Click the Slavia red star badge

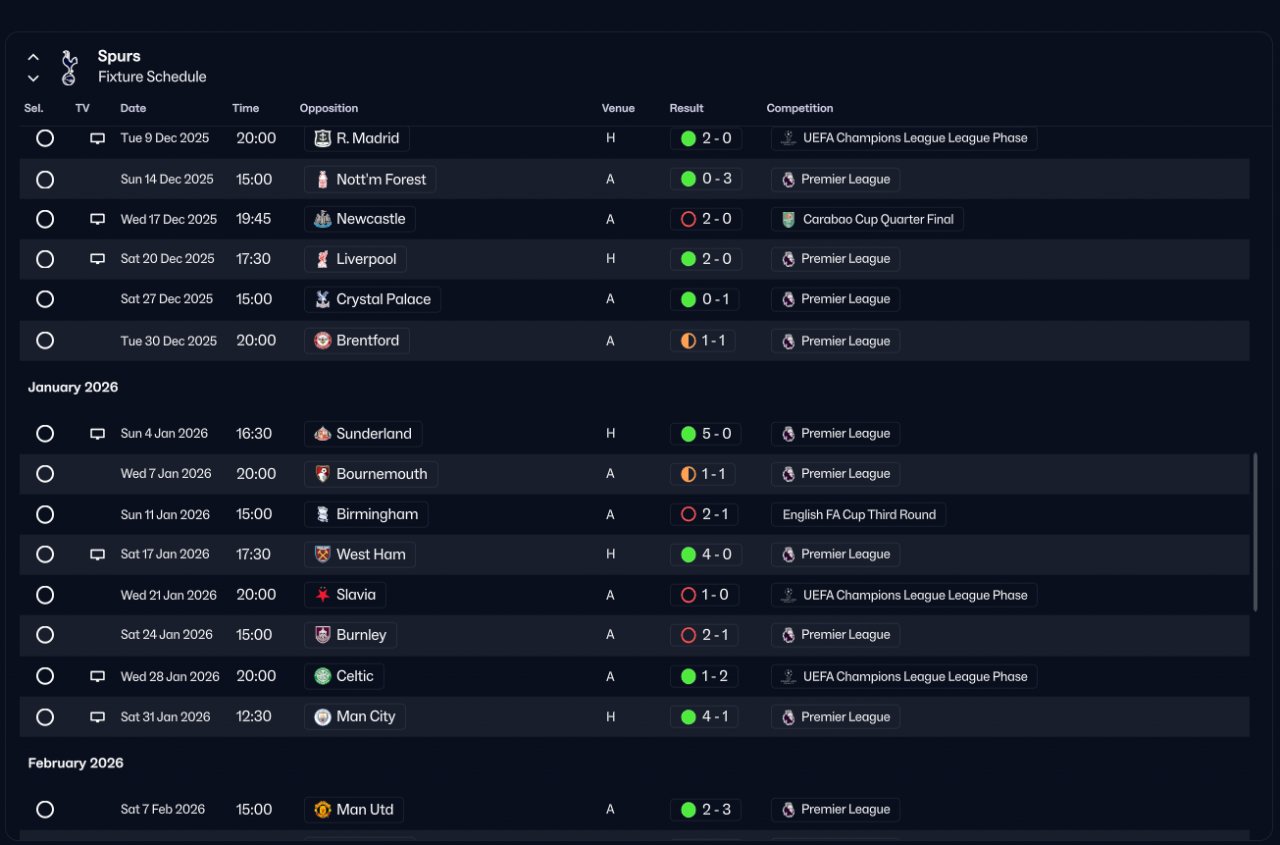(322, 595)
